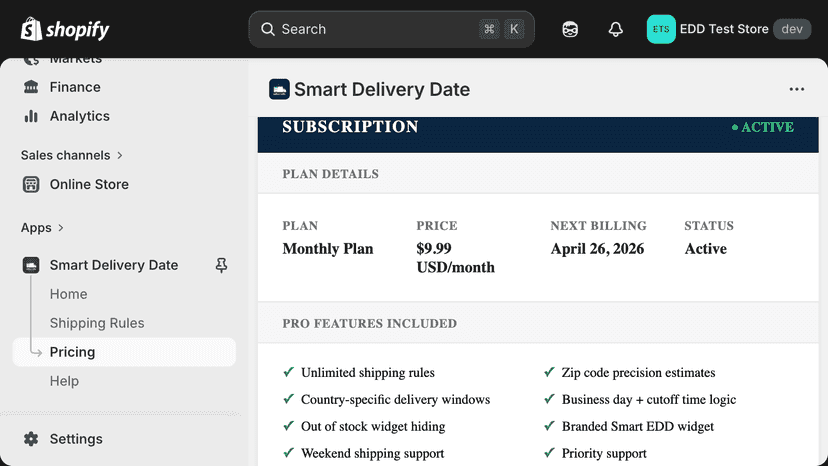Open the Sidekick assistant face icon
The image size is (828, 466).
point(570,29)
